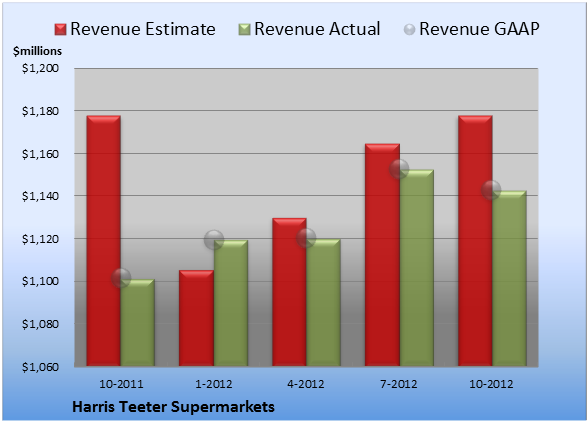The image size is (588, 422).
Task: Select the red estimate bar for 7-2012
Action: tap(382, 255)
